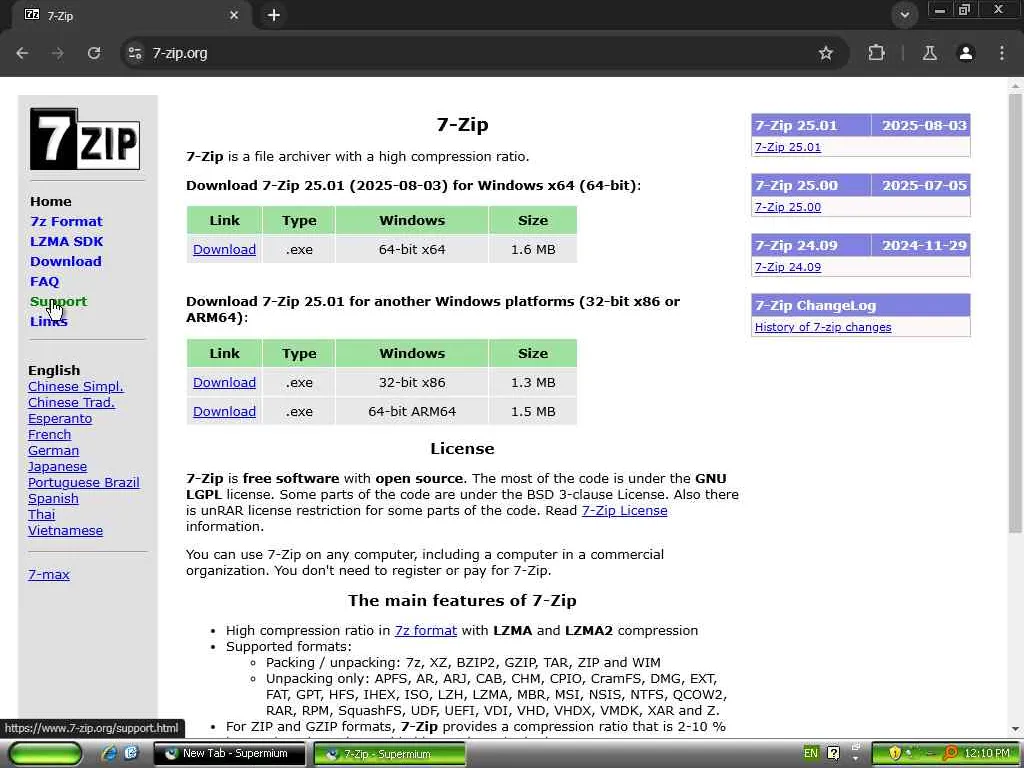The width and height of the screenshot is (1024, 768).
Task: Click the taskbar clock 12:10 PM
Action: 987,753
